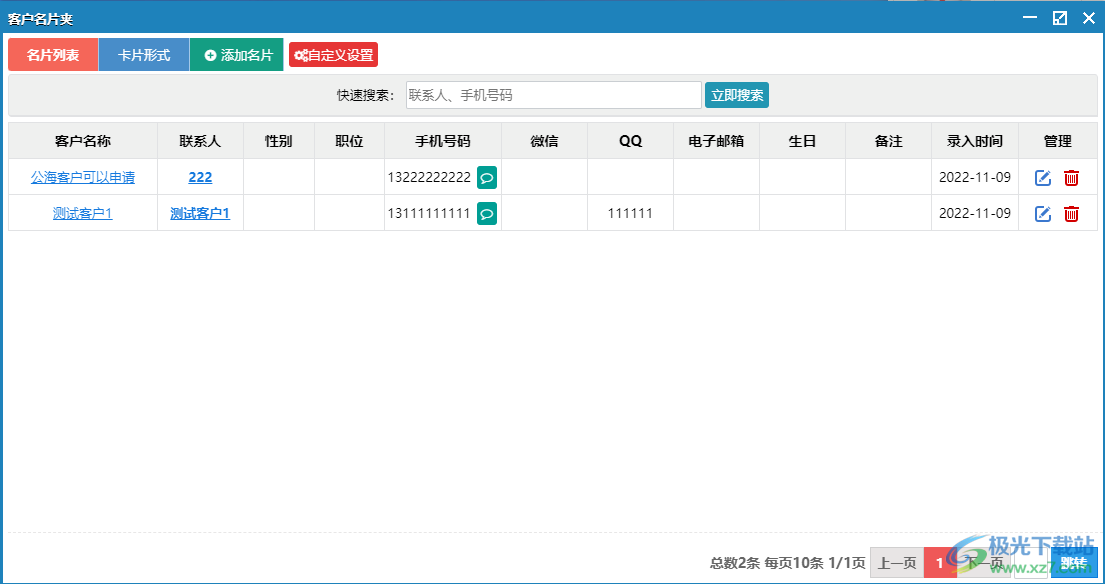The width and height of the screenshot is (1105, 584).
Task: Select 2022-11-09 date in 测试客户1 row
Action: 975,213
